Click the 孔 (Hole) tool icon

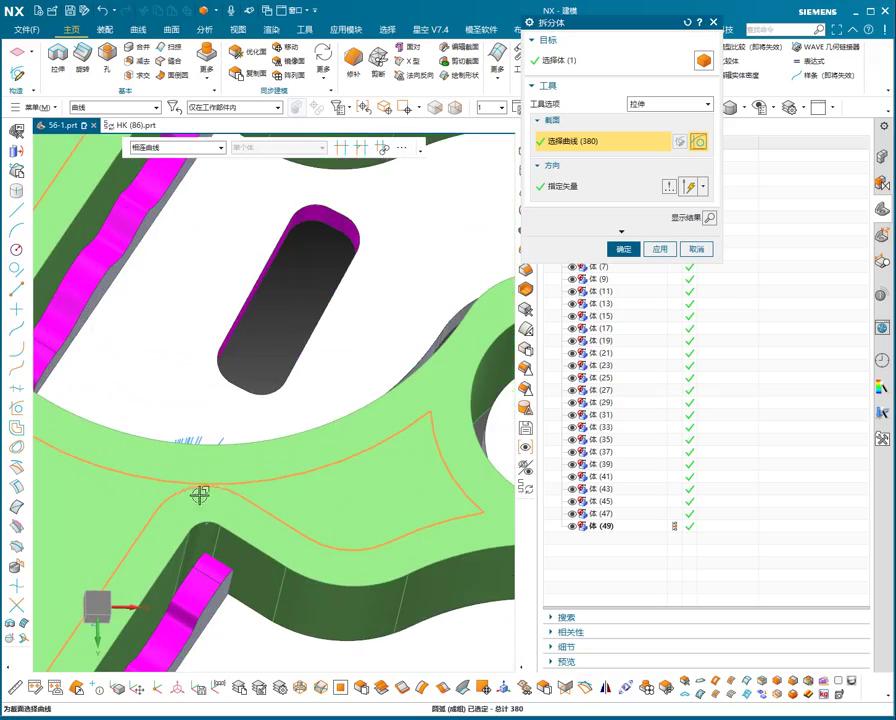point(106,55)
